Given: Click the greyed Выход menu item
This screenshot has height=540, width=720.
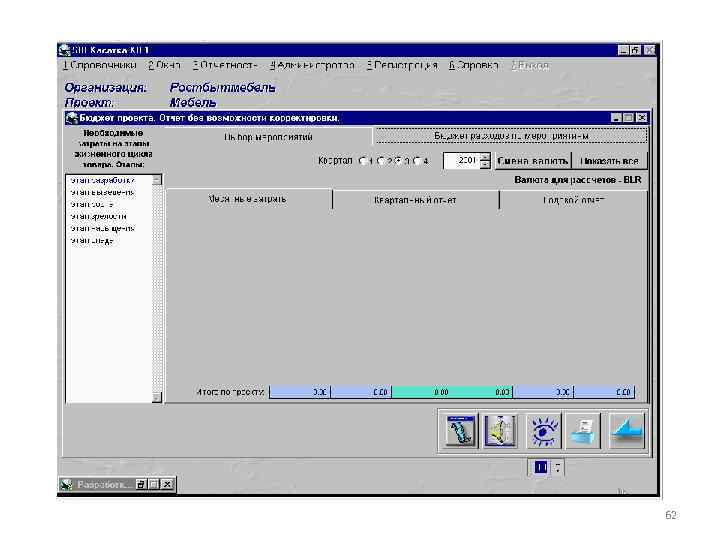Looking at the screenshot, I should pyautogui.click(x=530, y=66).
